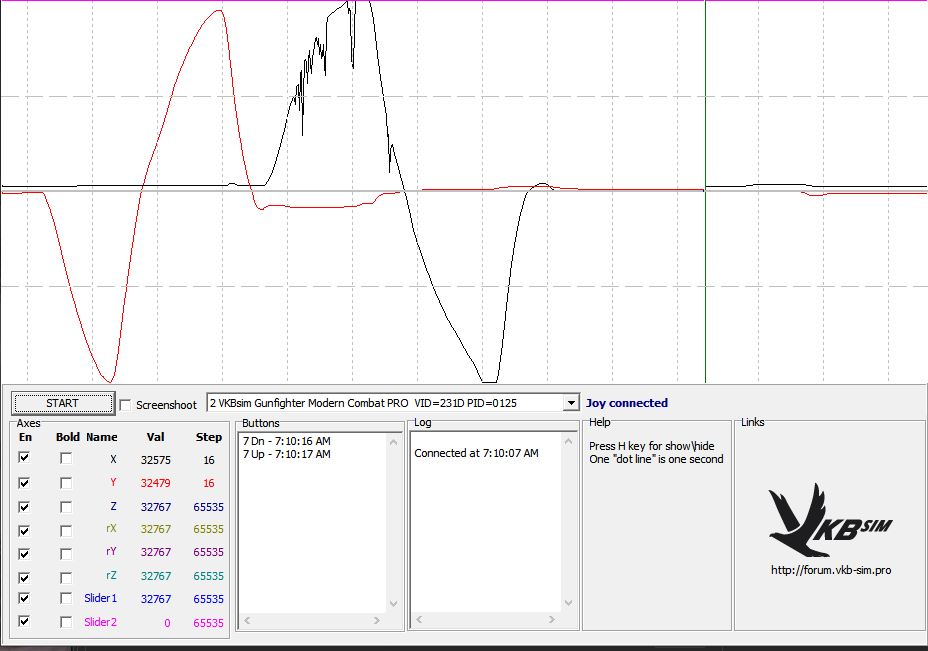
Task: Enable Bold for the rZ axis
Action: pos(66,575)
